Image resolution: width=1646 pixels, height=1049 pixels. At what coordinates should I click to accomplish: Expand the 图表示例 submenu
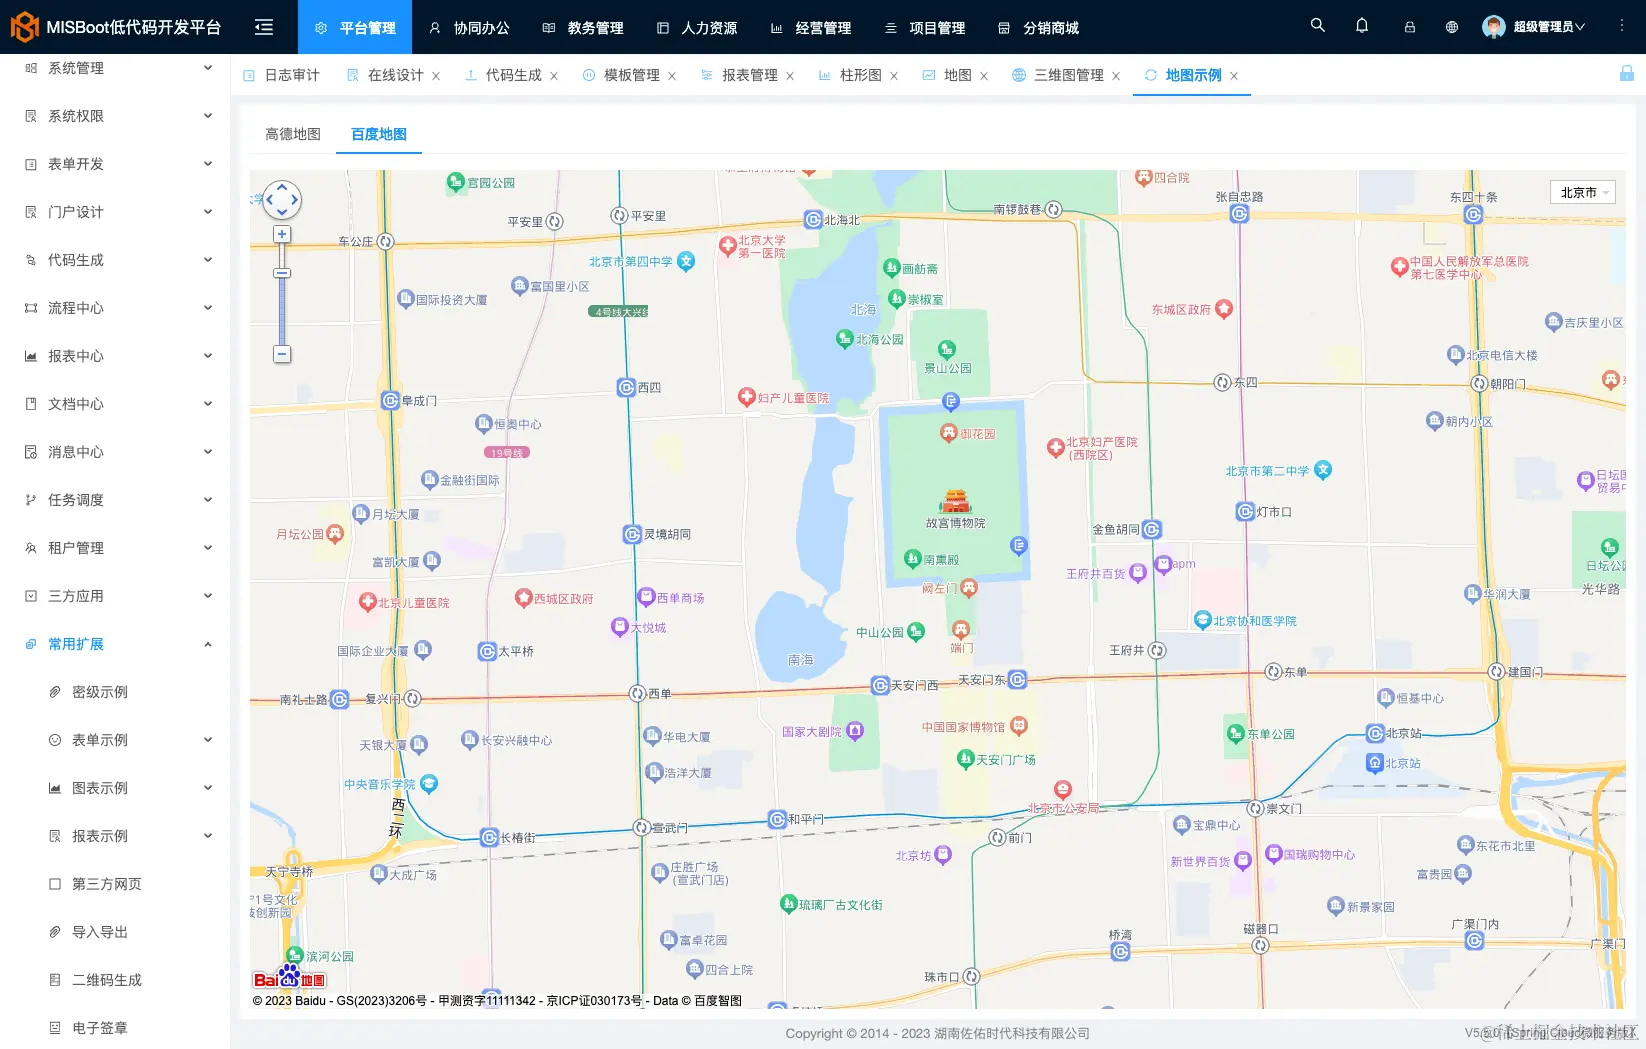coord(115,788)
